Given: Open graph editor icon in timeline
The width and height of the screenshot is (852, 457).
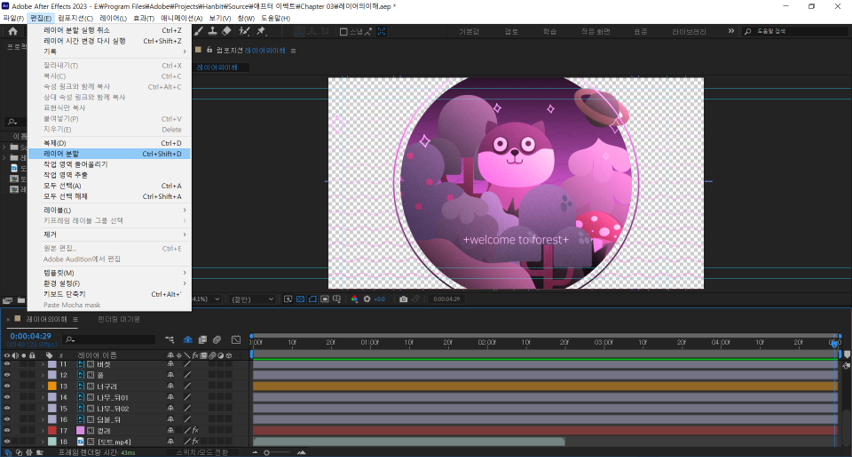Looking at the screenshot, I should pyautogui.click(x=236, y=340).
